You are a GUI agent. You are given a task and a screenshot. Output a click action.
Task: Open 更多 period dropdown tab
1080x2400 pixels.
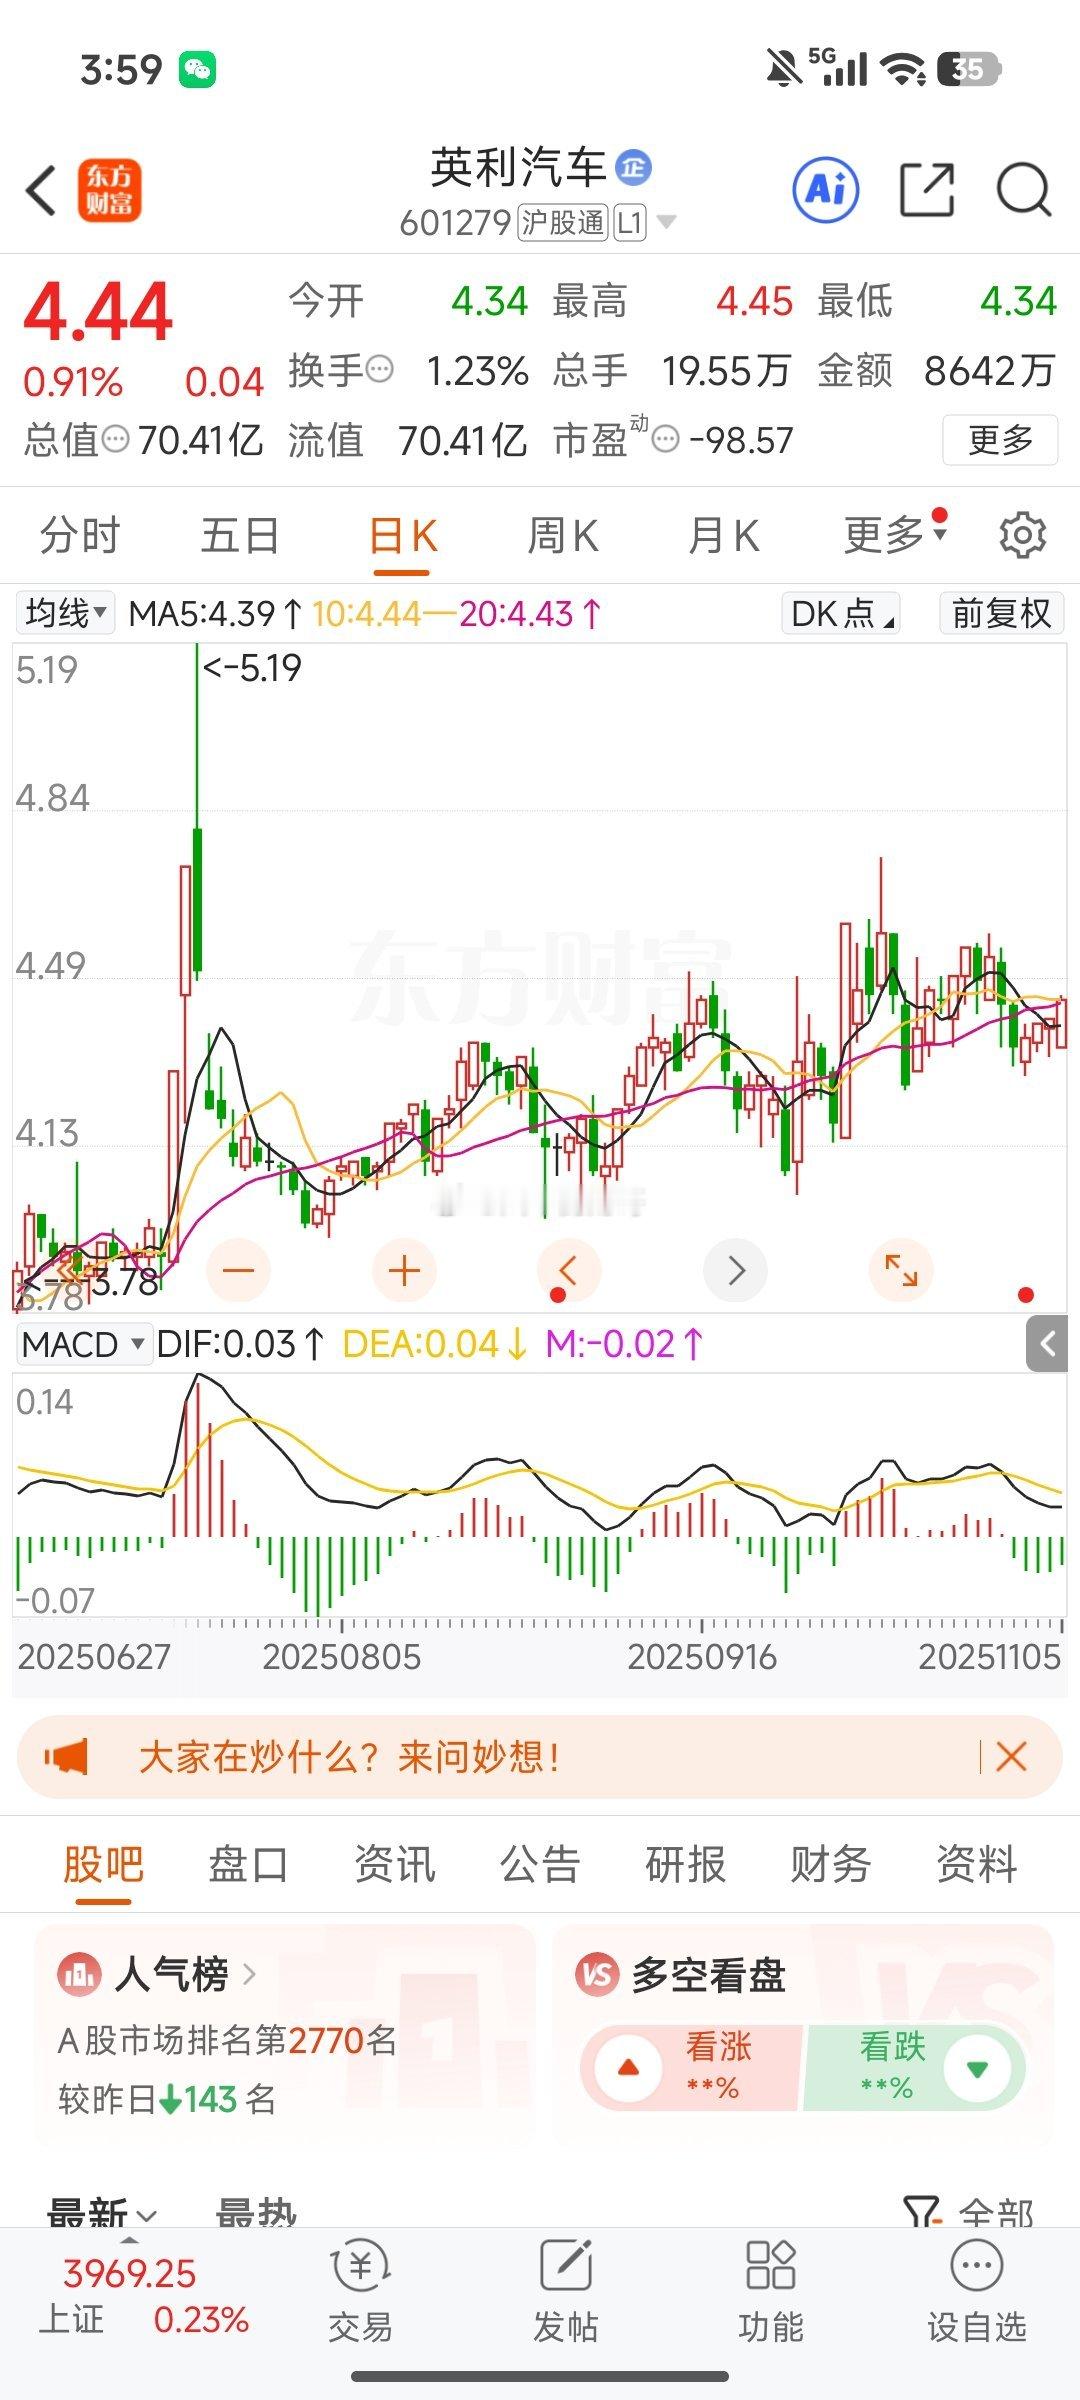point(894,536)
